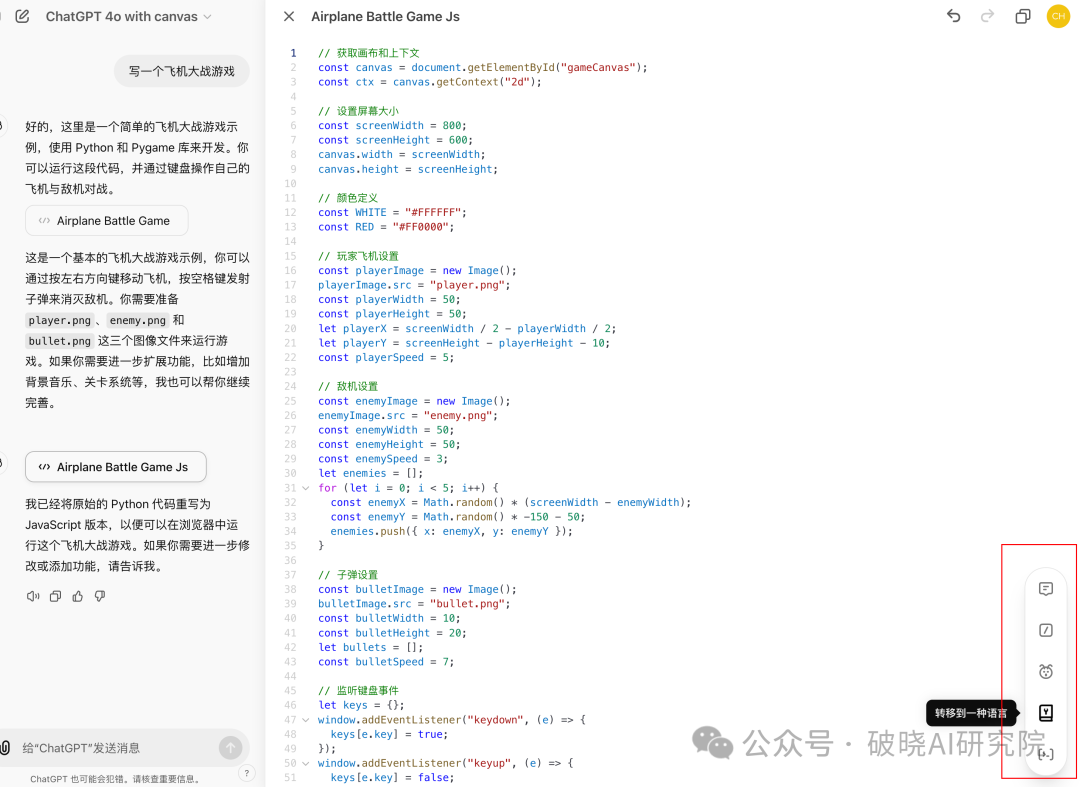Viewport: 1080px width, 787px height.
Task: Undo the last canvas edit
Action: (x=953, y=16)
